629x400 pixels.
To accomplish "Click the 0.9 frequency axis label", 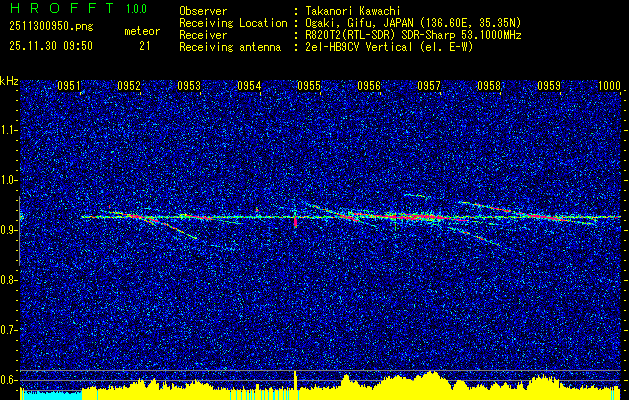I will [x=9, y=230].
